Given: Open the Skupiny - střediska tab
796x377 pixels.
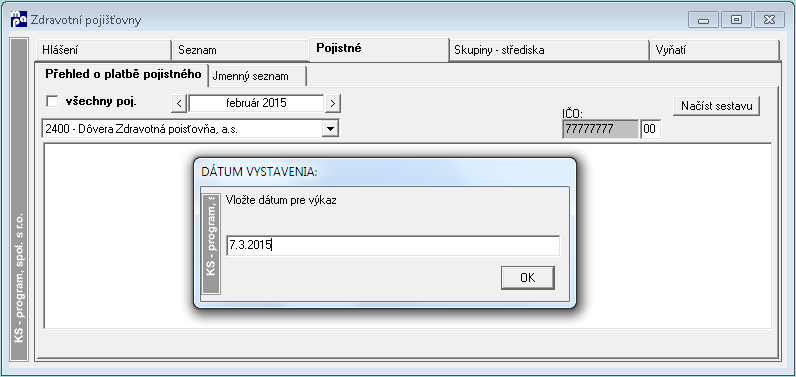Looking at the screenshot, I should click(549, 50).
